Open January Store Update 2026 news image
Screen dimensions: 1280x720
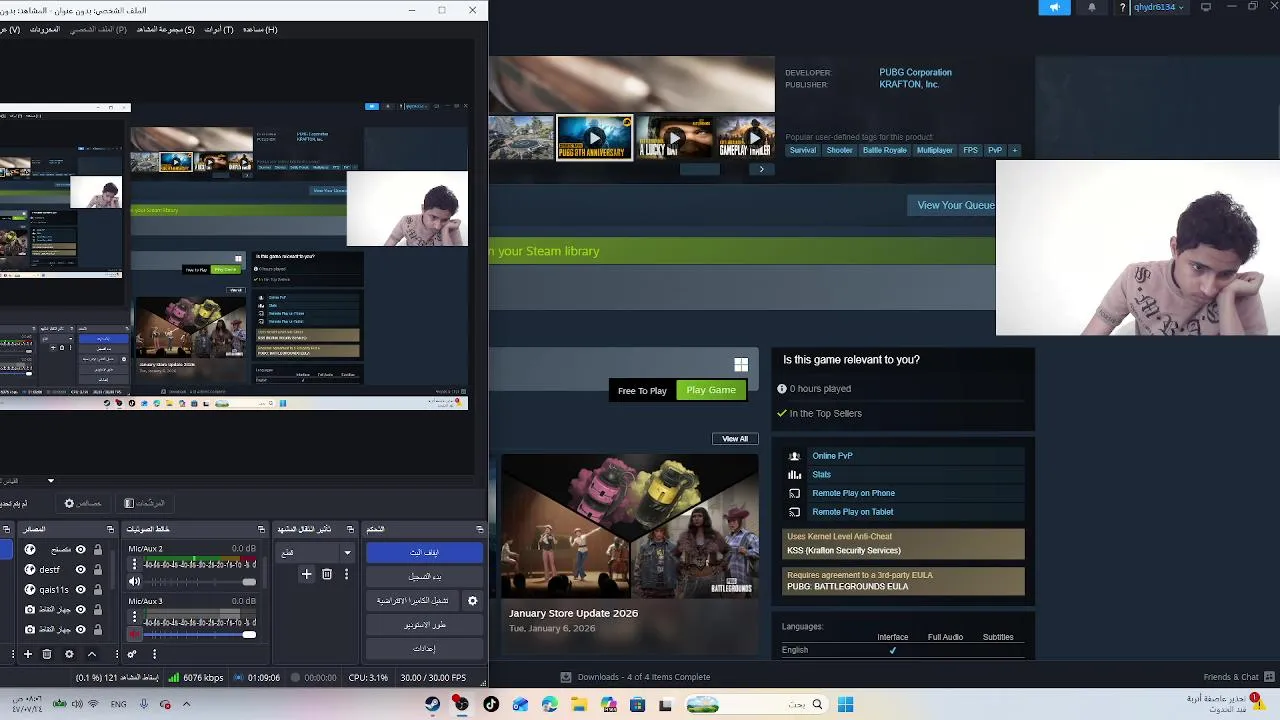click(630, 526)
